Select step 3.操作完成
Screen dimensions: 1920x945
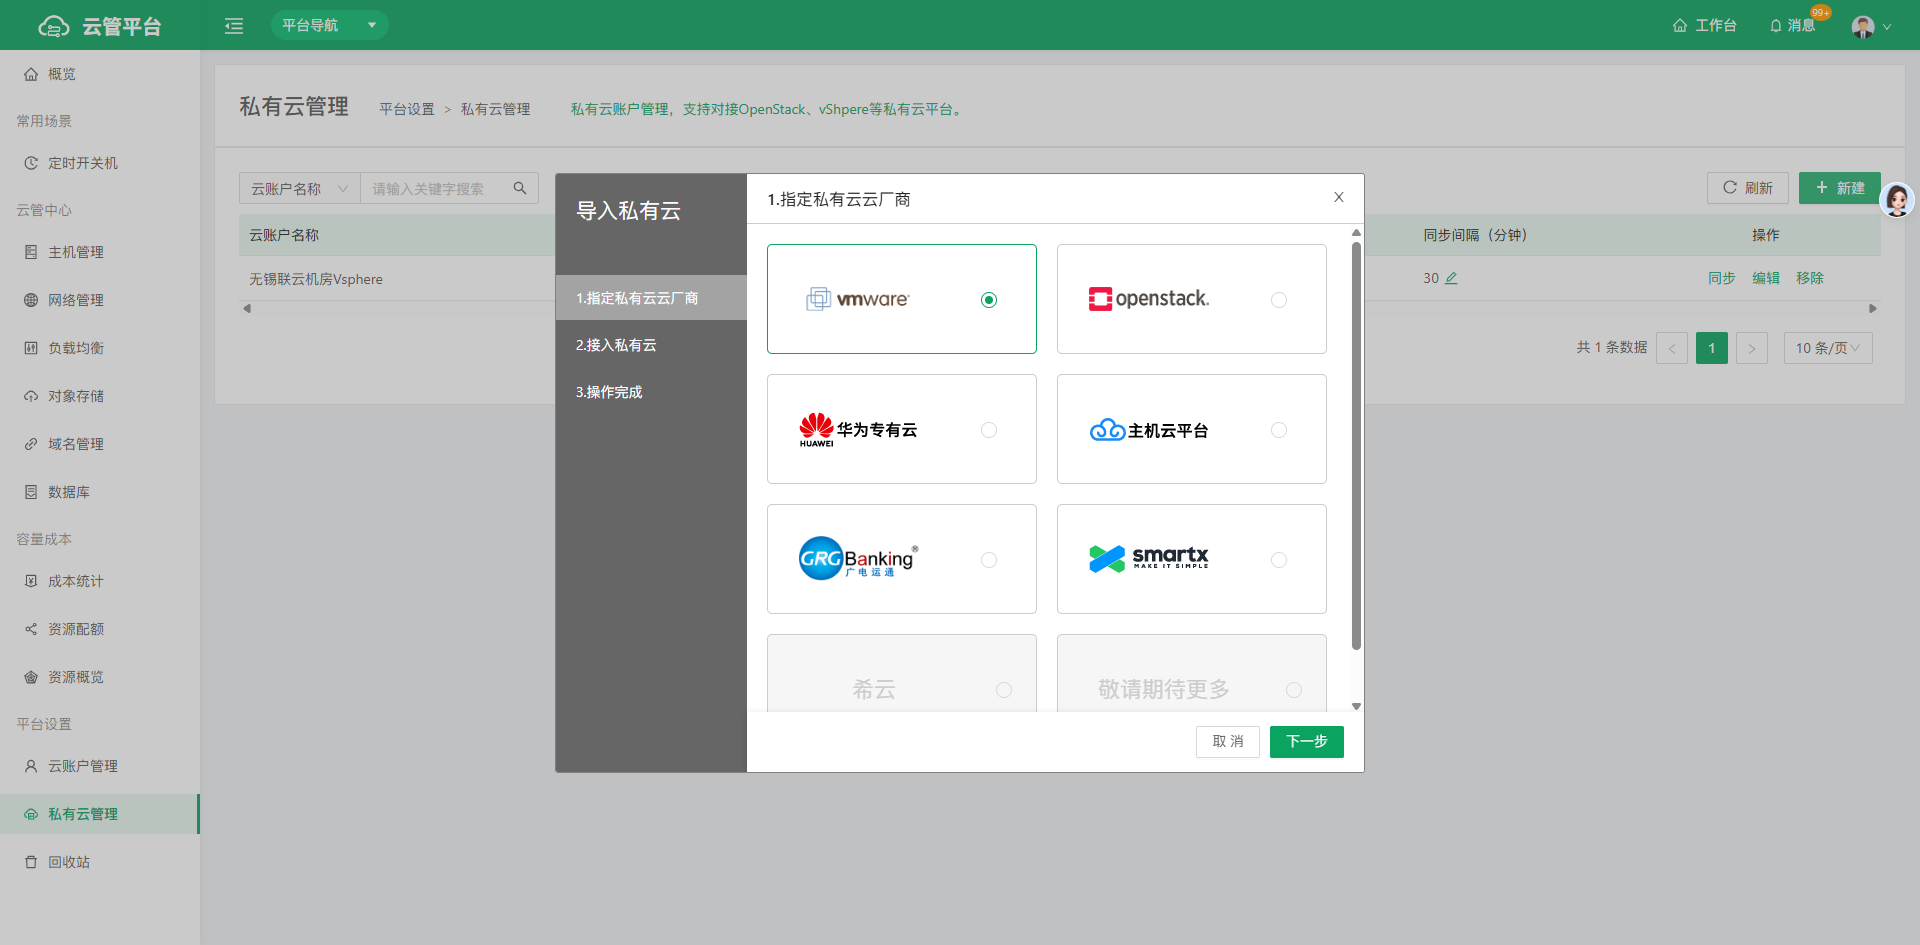(651, 392)
